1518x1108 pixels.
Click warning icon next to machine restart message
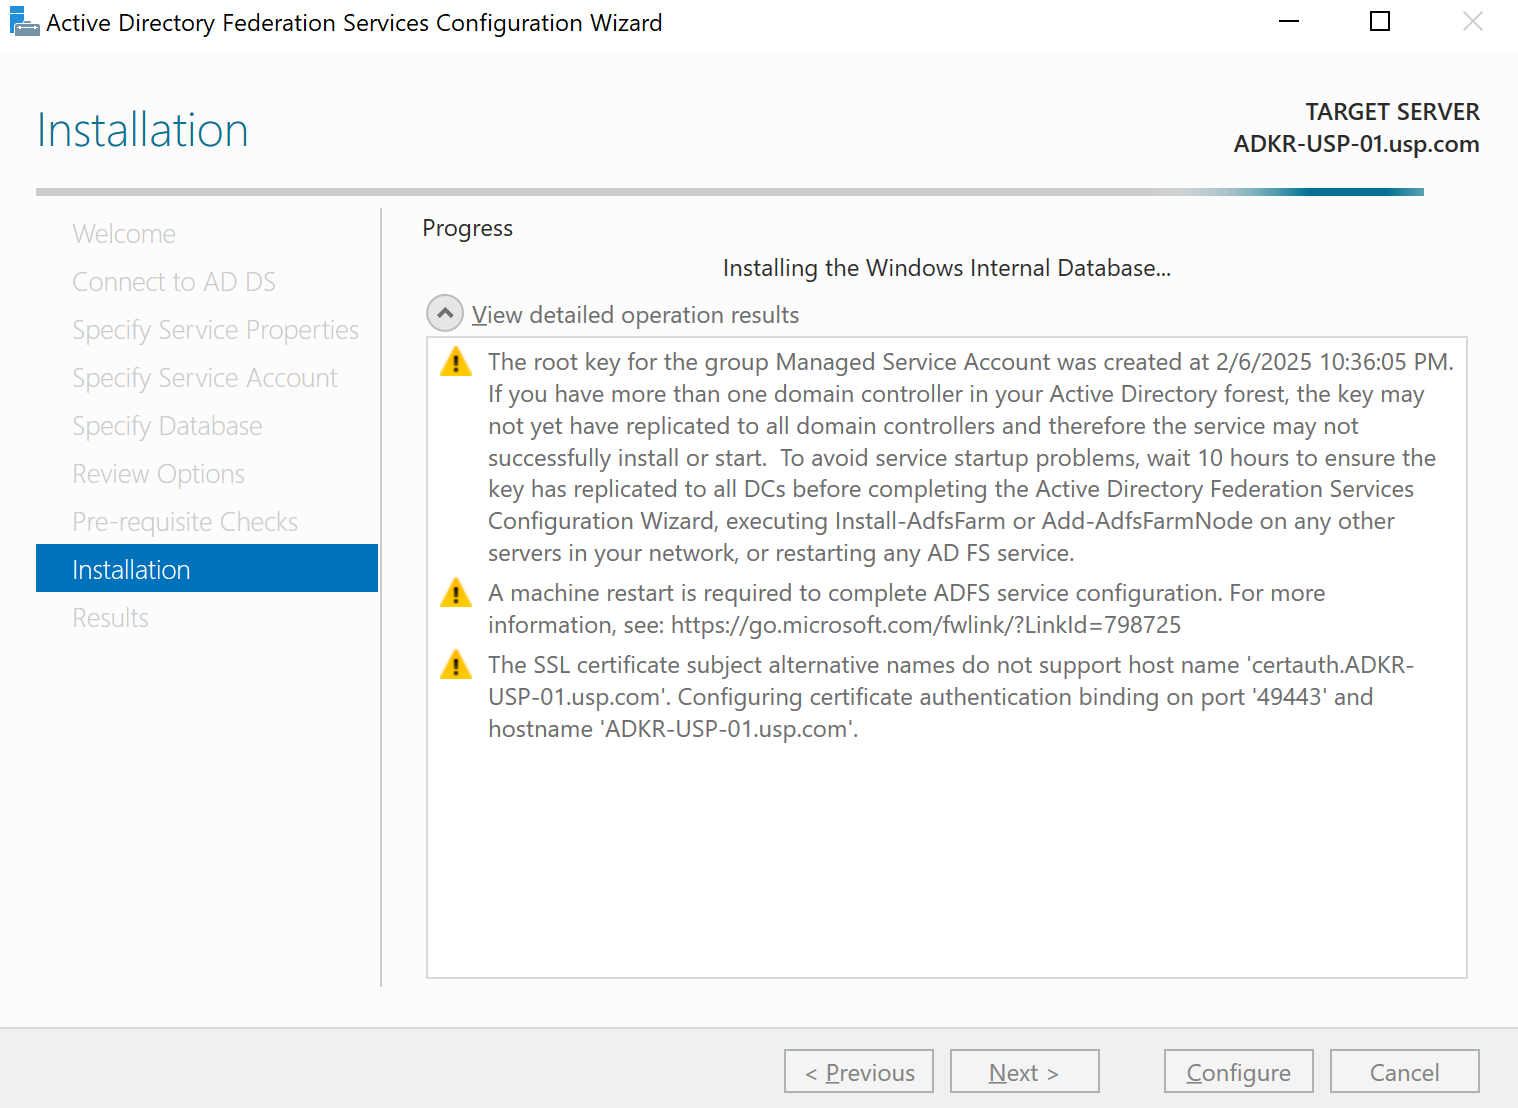pos(456,592)
